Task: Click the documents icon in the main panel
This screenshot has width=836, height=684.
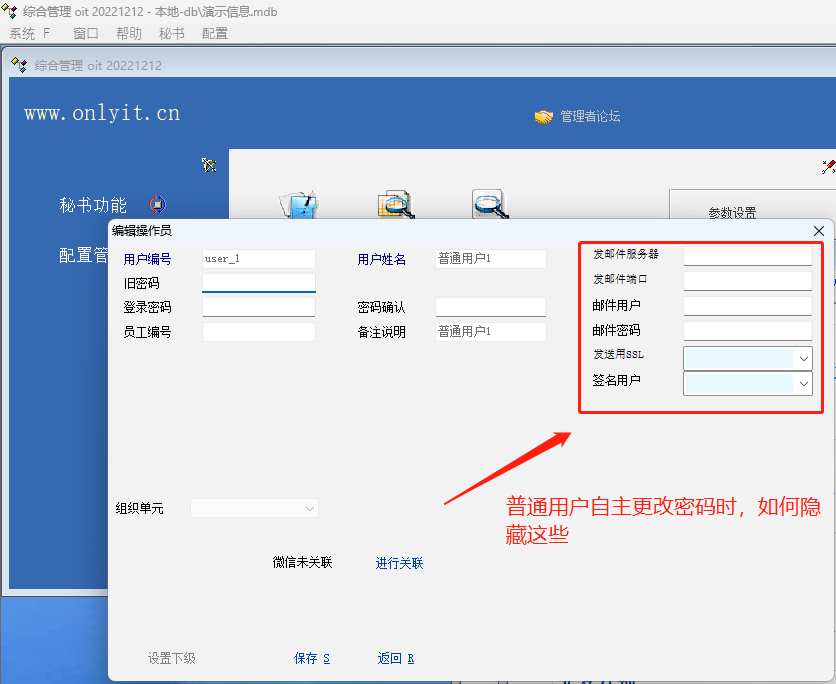Action: [298, 204]
